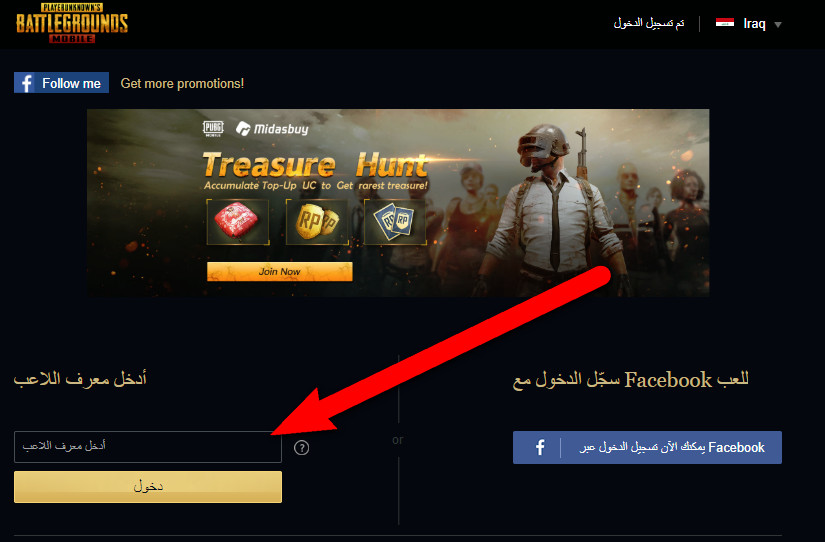This screenshot has width=825, height=542.
Task: Click the Get more promotions text
Action: pyautogui.click(x=182, y=83)
